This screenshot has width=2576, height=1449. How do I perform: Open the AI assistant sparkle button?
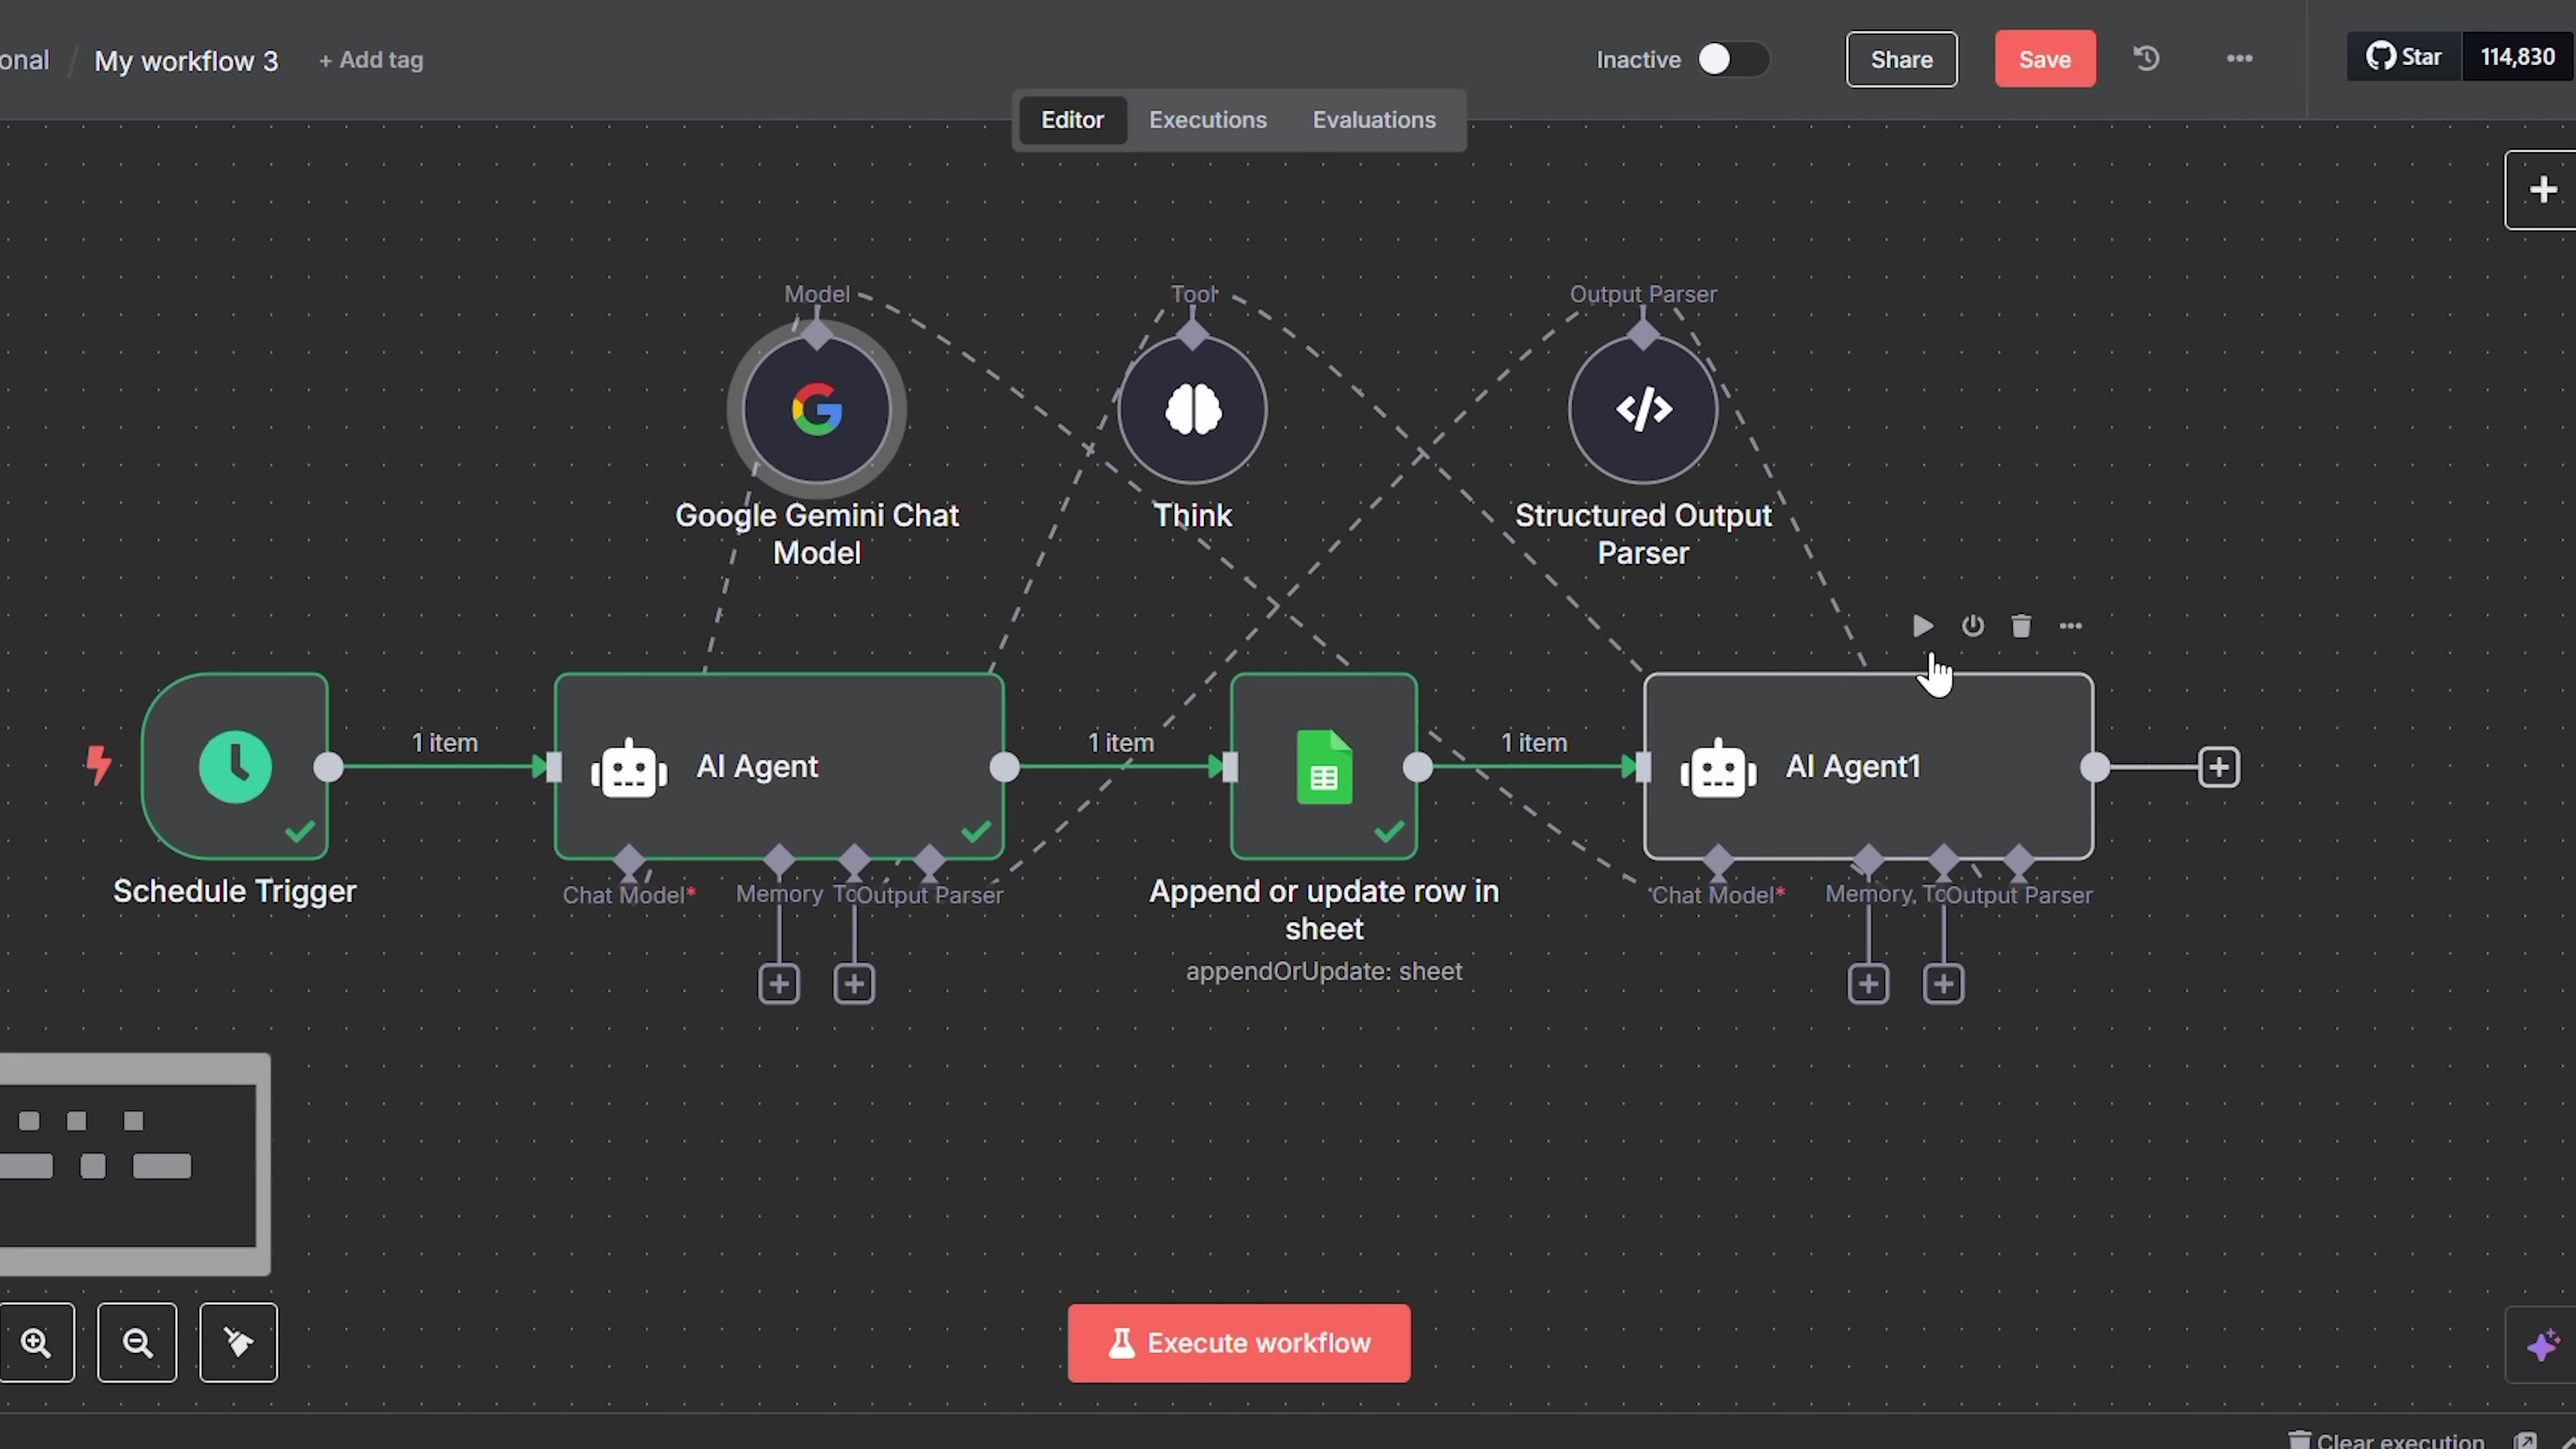(x=2541, y=1345)
